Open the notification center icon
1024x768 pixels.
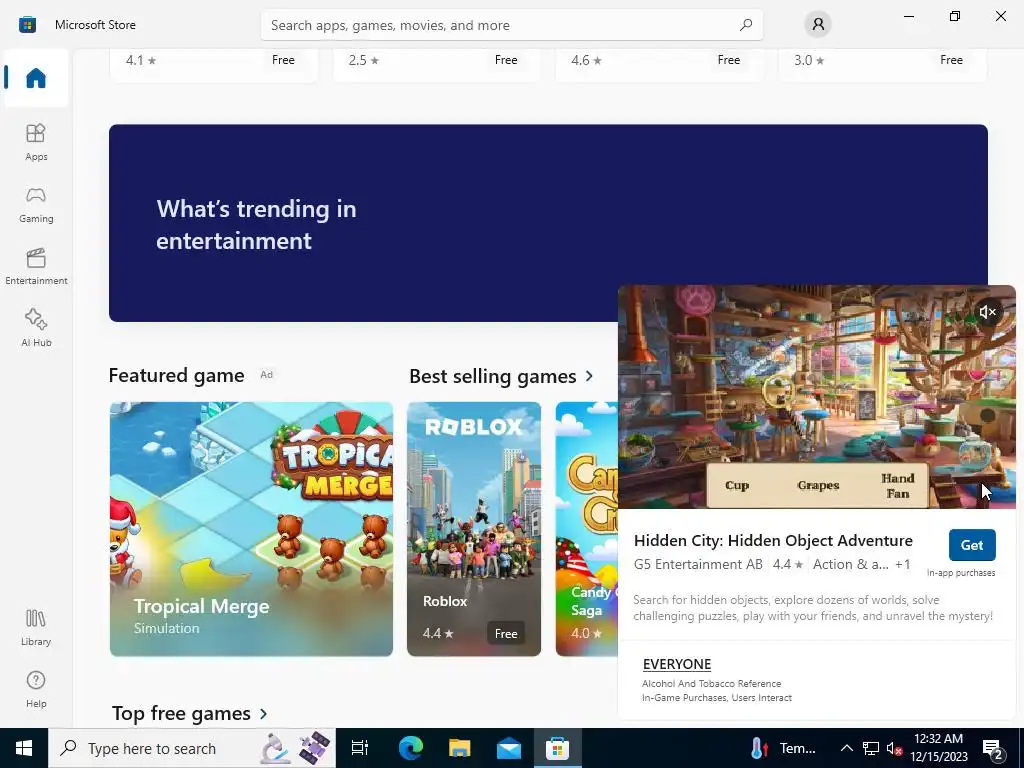coord(993,748)
